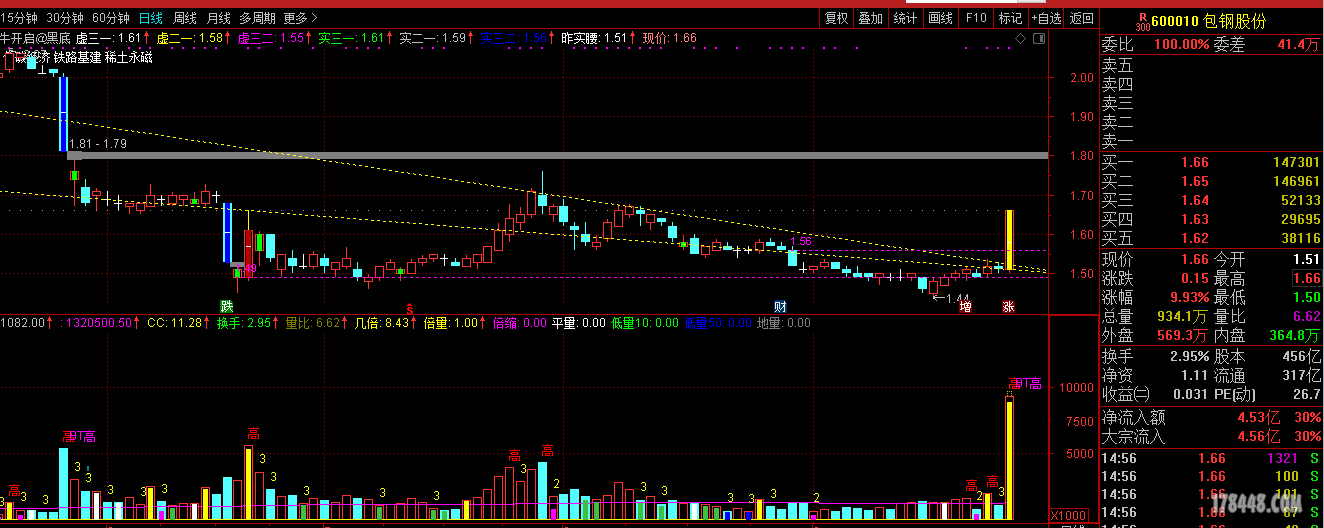Image resolution: width=1324 pixels, height=528 pixels.
Task: Click the 复权 button
Action: [x=836, y=18]
